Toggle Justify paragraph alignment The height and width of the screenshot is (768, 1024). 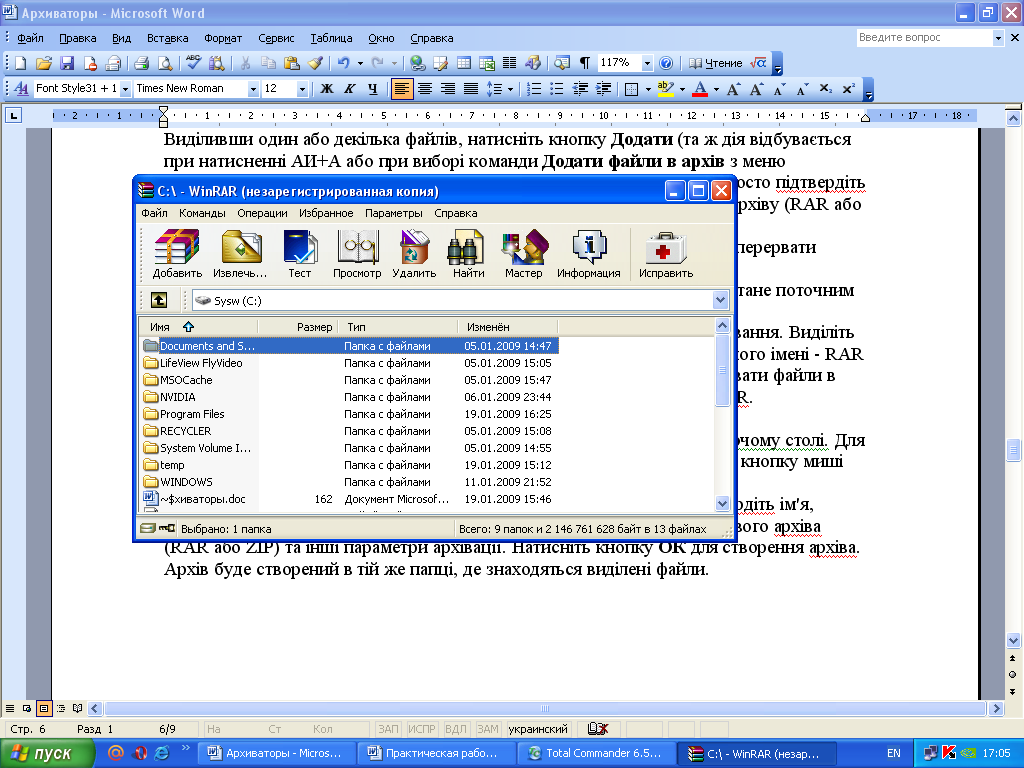point(470,89)
